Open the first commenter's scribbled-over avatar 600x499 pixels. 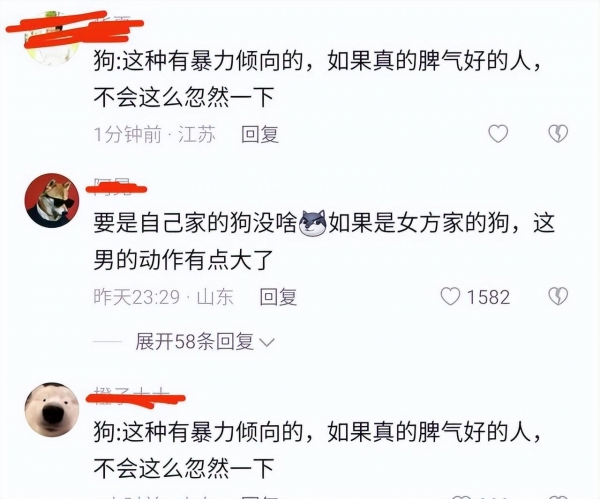52,38
